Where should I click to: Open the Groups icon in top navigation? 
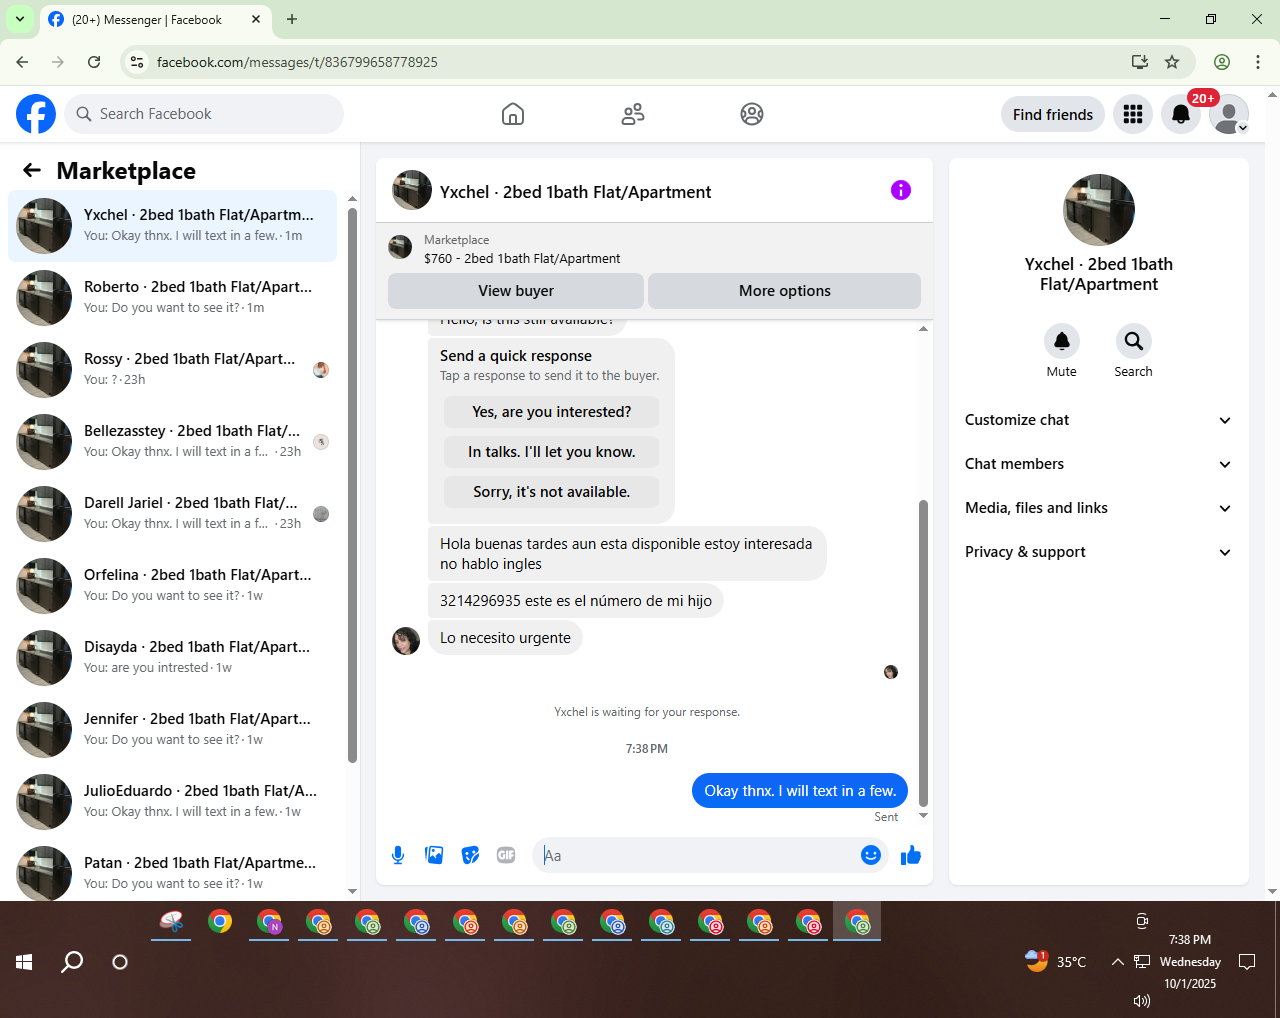(x=752, y=114)
